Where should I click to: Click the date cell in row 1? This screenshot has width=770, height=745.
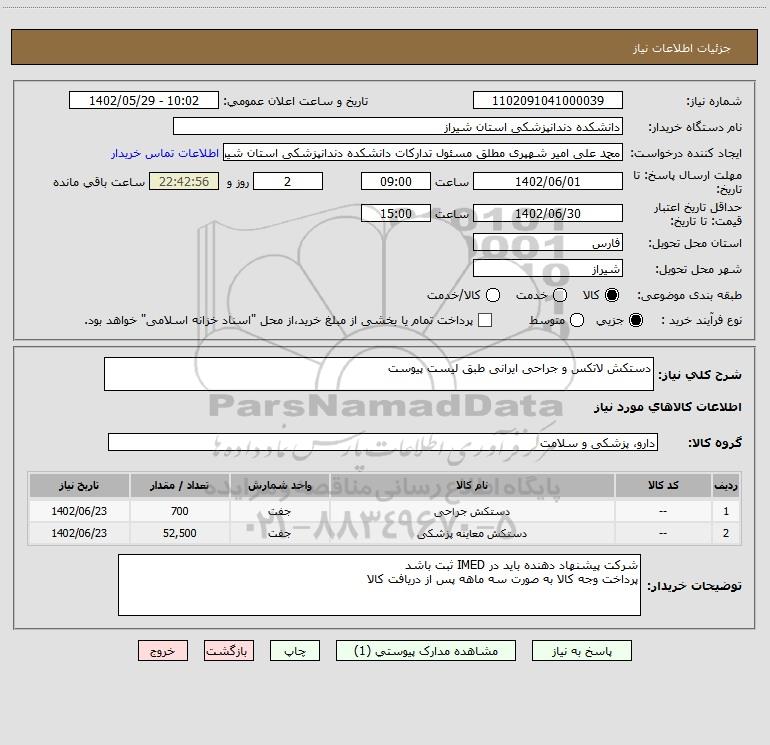coord(79,511)
